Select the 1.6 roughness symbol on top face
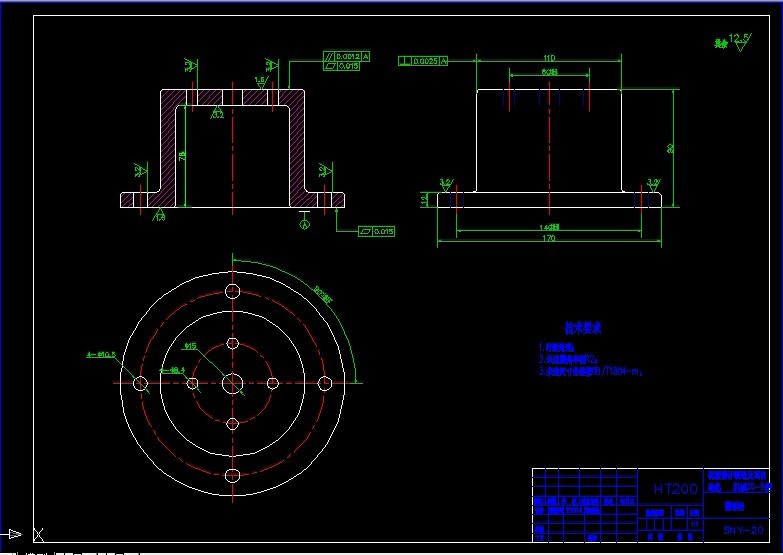This screenshot has height=555, width=783. click(261, 83)
